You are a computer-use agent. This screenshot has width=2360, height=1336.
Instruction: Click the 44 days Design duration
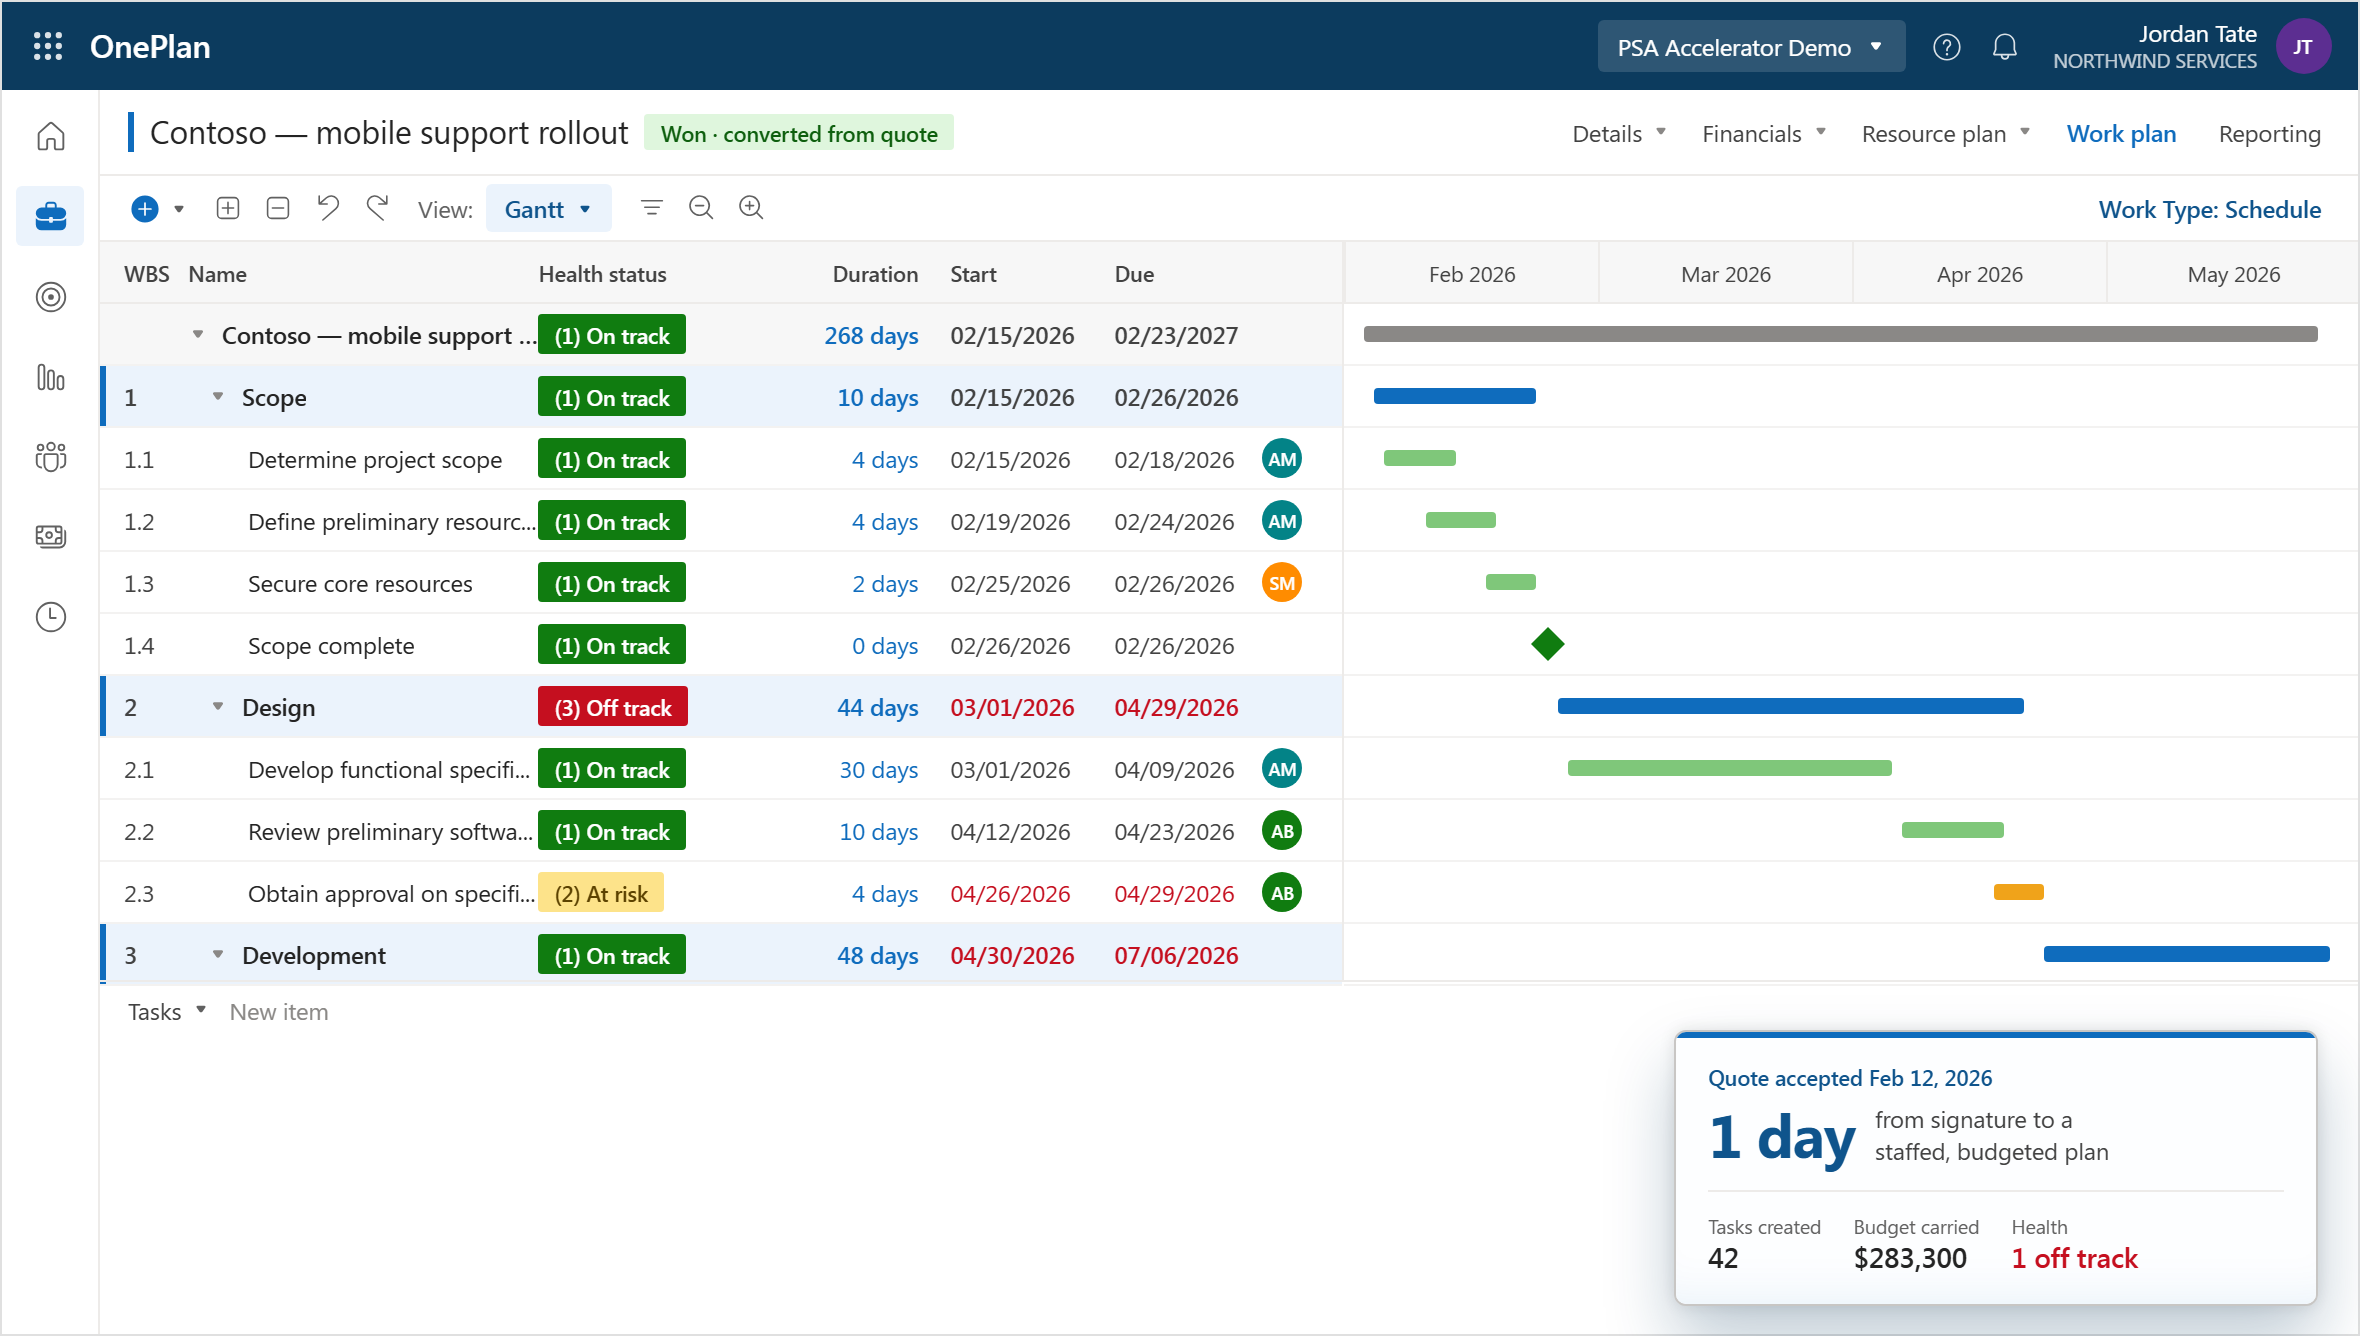click(x=877, y=707)
